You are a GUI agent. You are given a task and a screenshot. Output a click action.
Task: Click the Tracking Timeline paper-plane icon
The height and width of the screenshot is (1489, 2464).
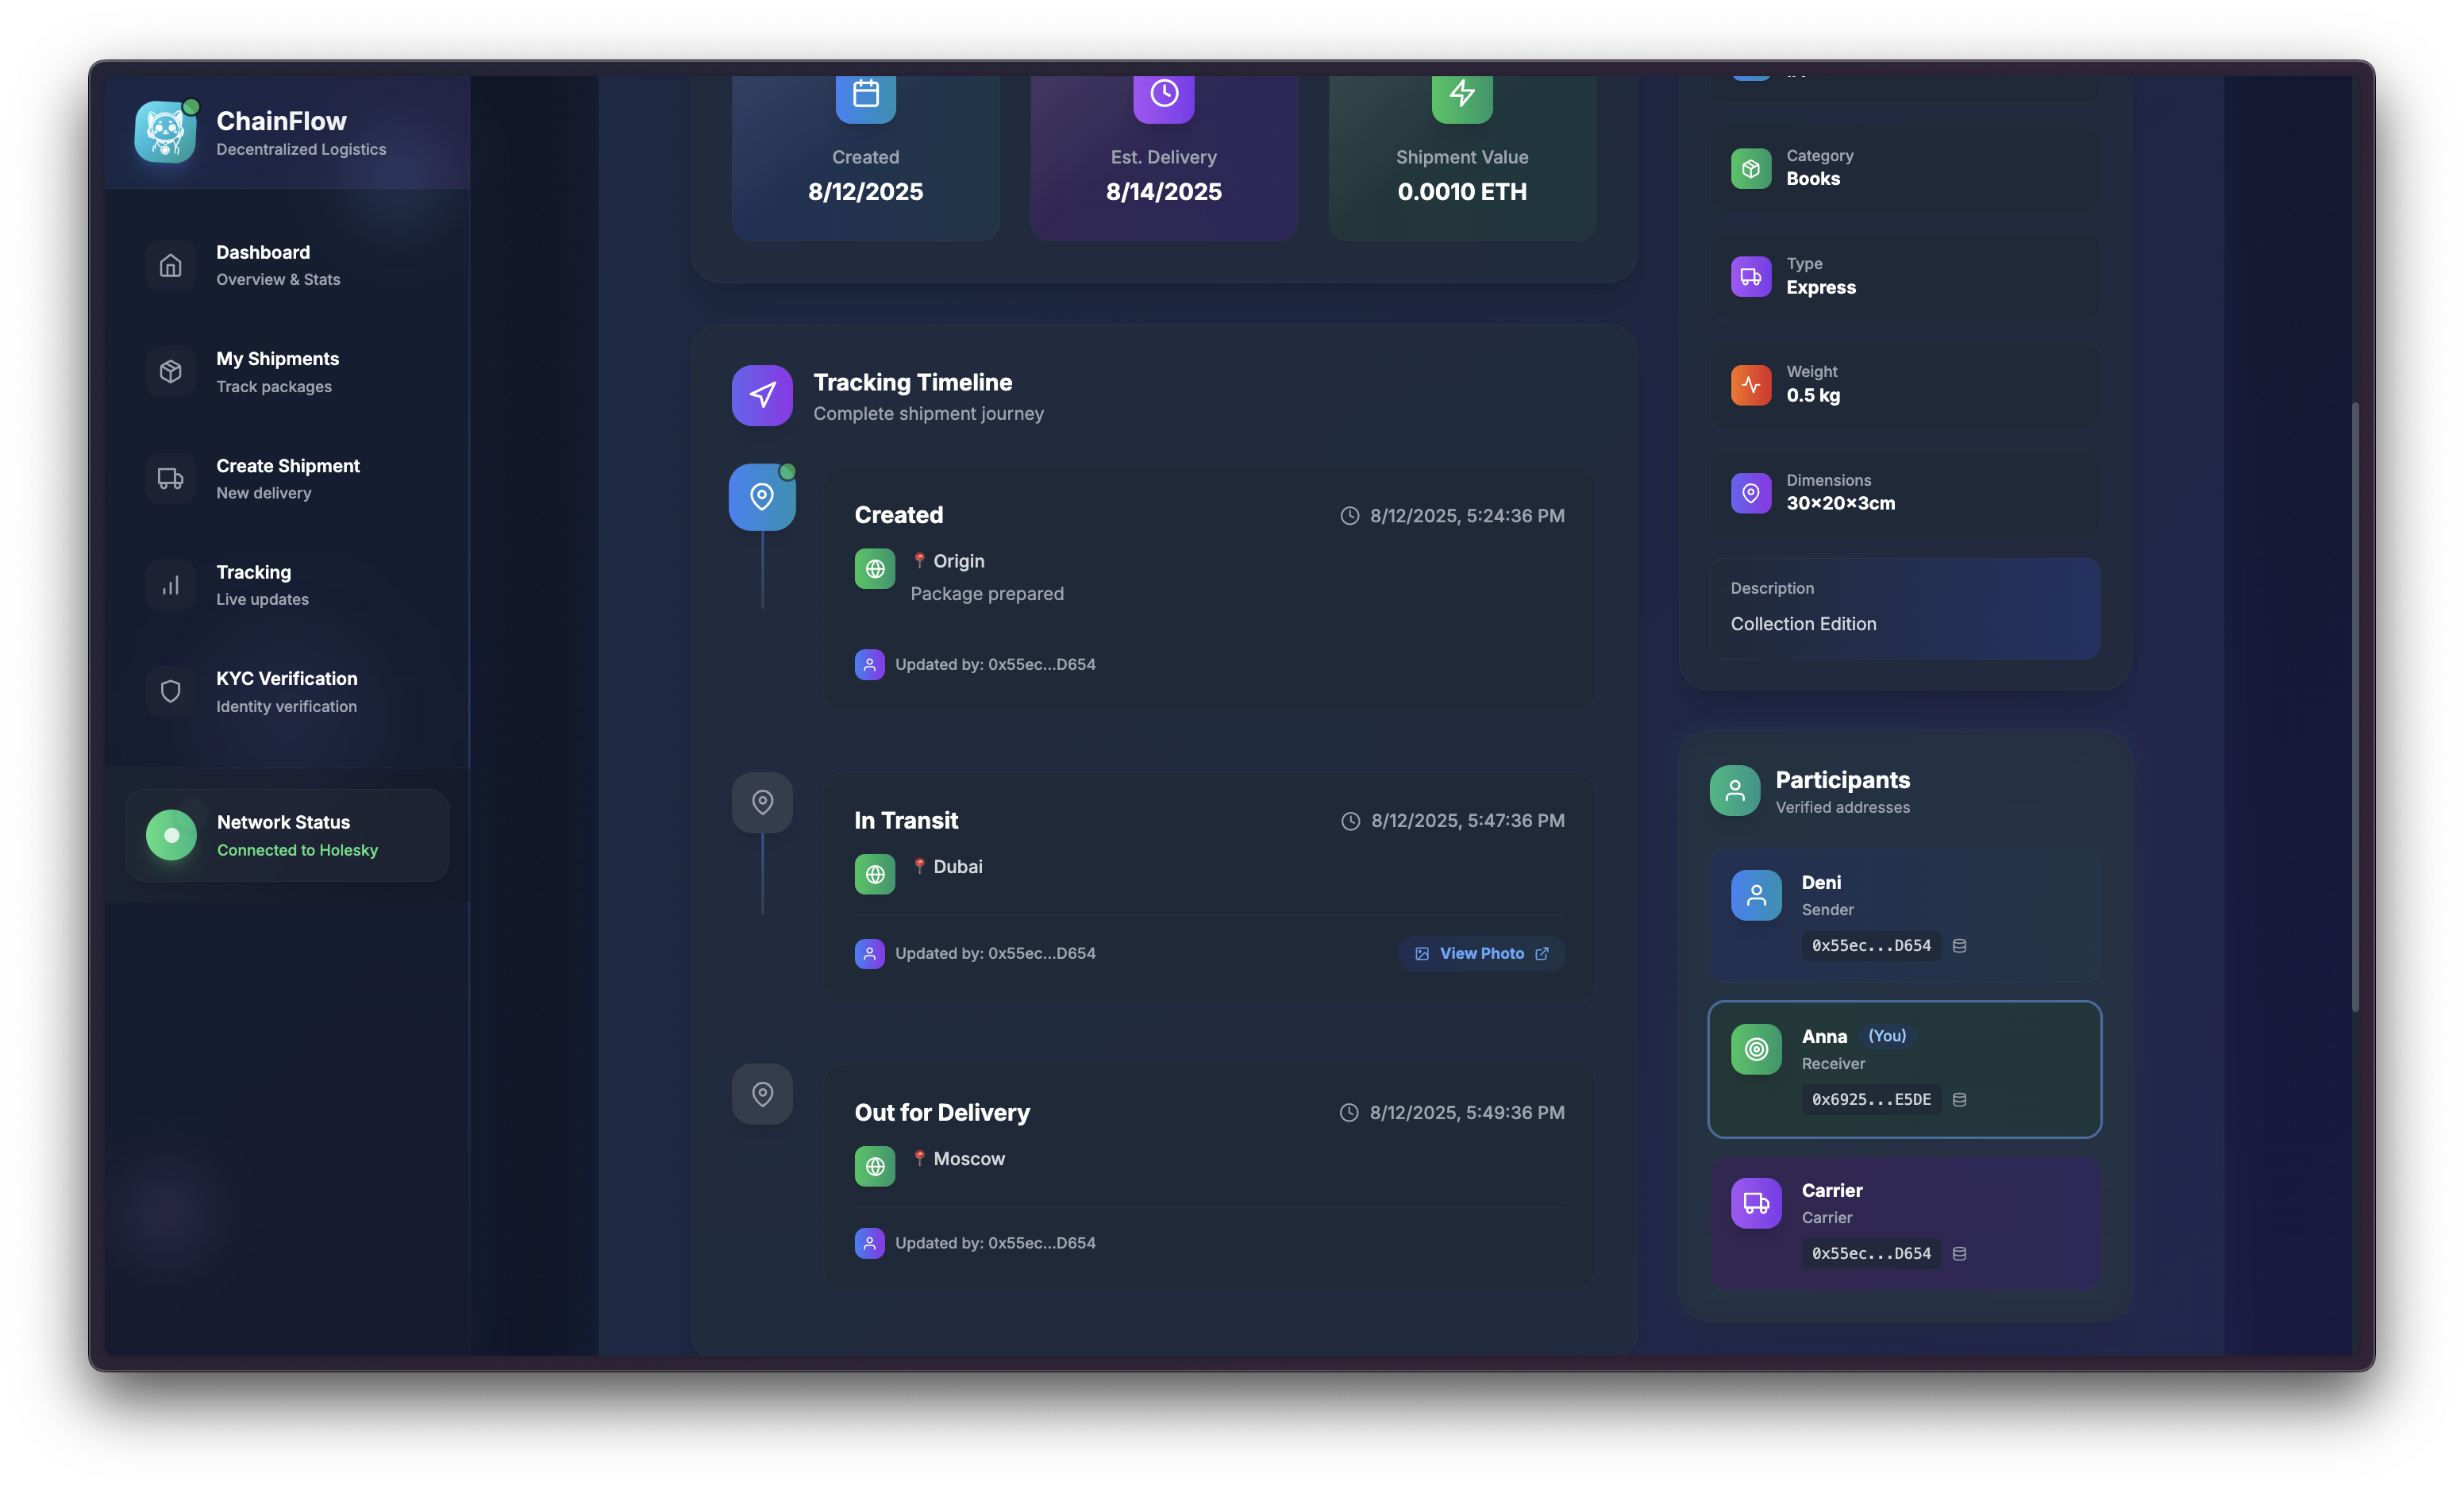tap(762, 395)
